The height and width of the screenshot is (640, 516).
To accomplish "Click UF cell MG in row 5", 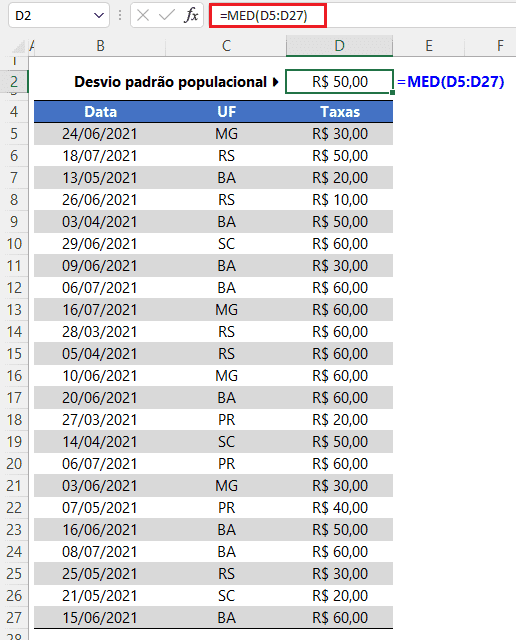I will (x=226, y=134).
